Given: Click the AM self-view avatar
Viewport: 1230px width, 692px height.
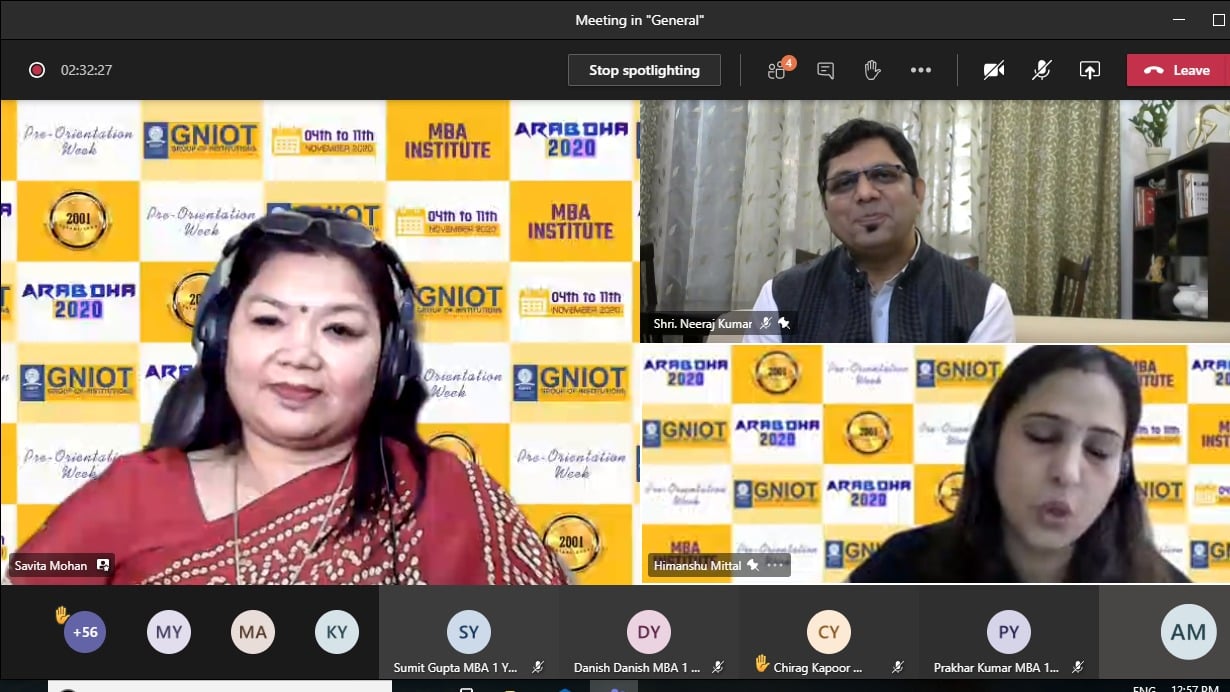Looking at the screenshot, I should click(1188, 632).
